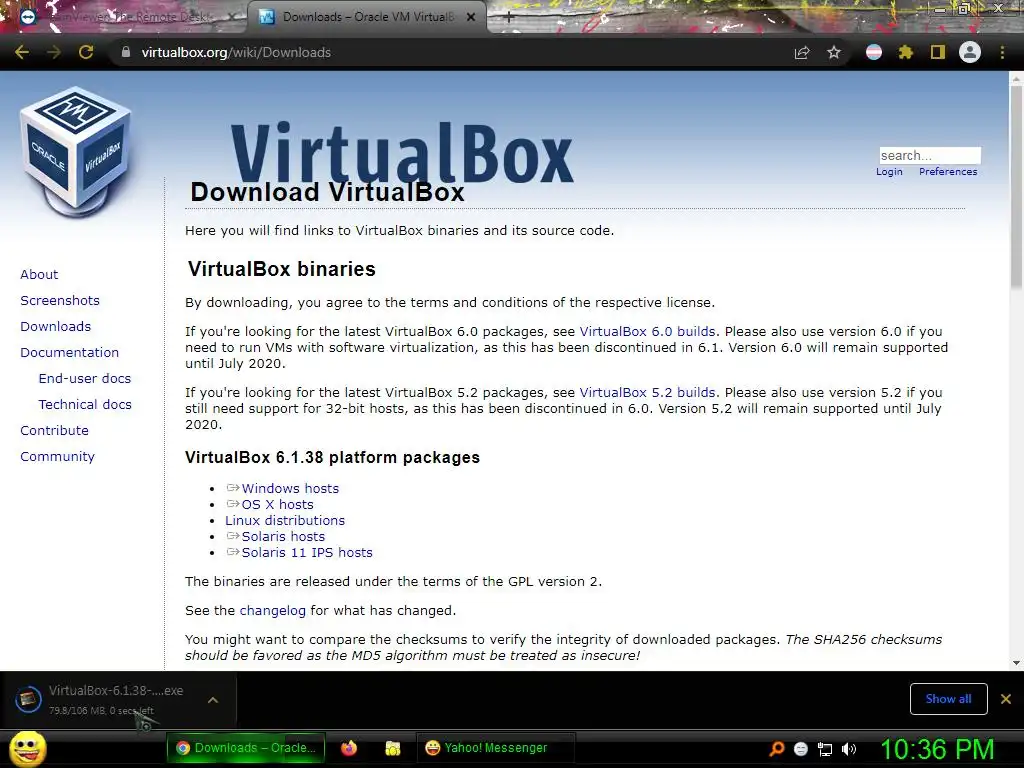The height and width of the screenshot is (768, 1024).
Task: Open End-user docs in the sidebar
Action: click(x=85, y=379)
